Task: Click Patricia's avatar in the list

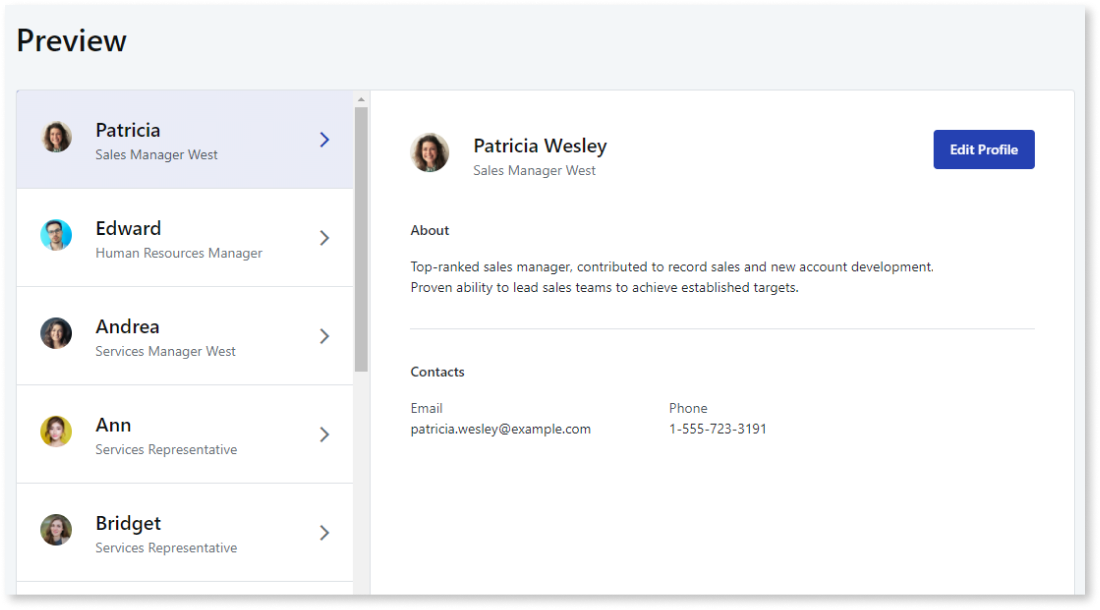Action: tap(56, 138)
